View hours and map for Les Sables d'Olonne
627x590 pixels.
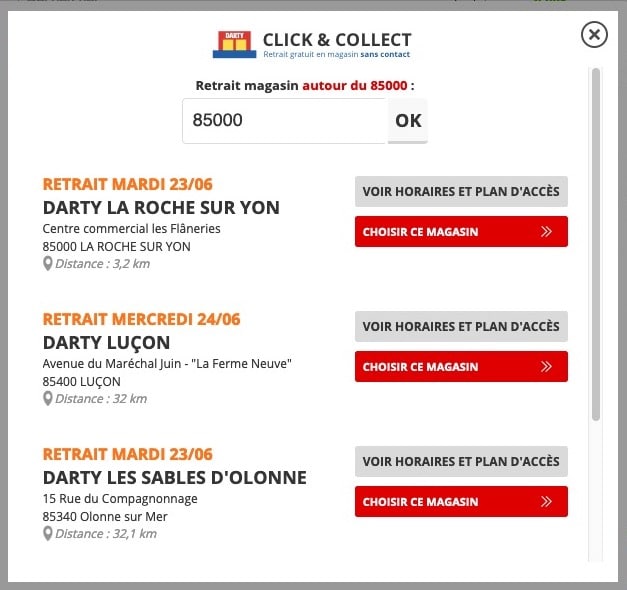461,461
